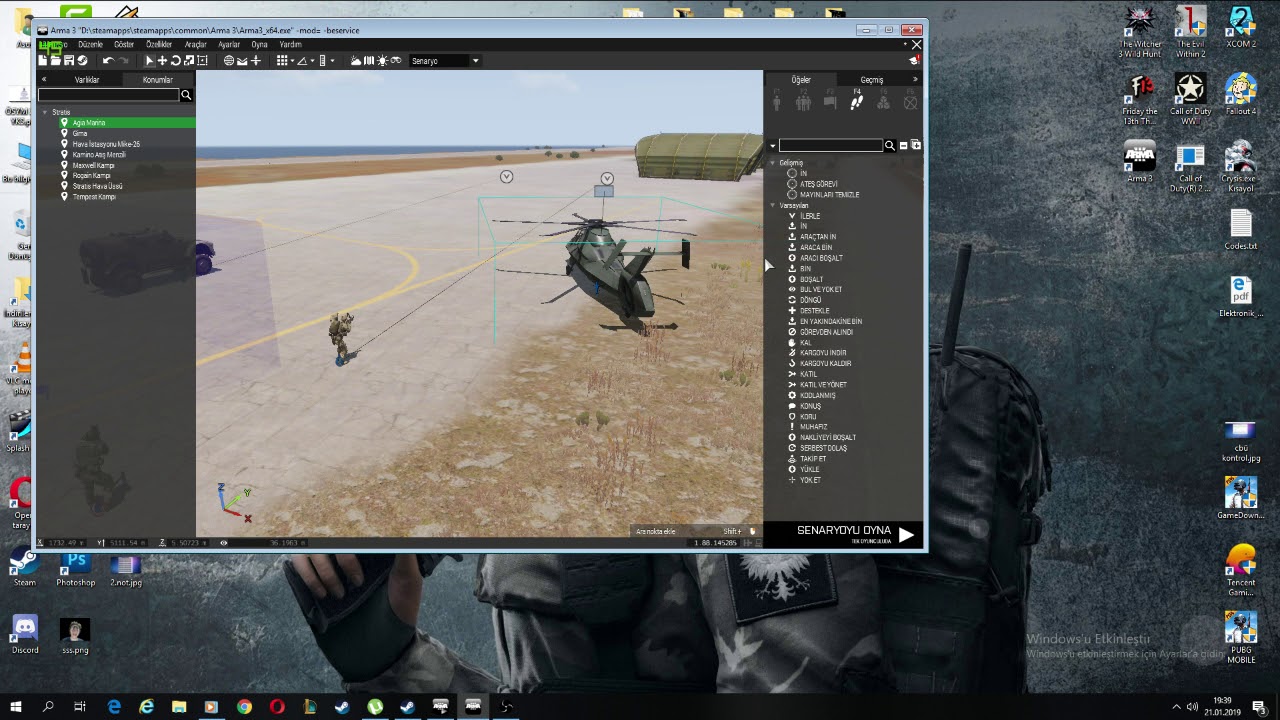Select the Scale widget tool
The image size is (1280, 720).
(189, 61)
